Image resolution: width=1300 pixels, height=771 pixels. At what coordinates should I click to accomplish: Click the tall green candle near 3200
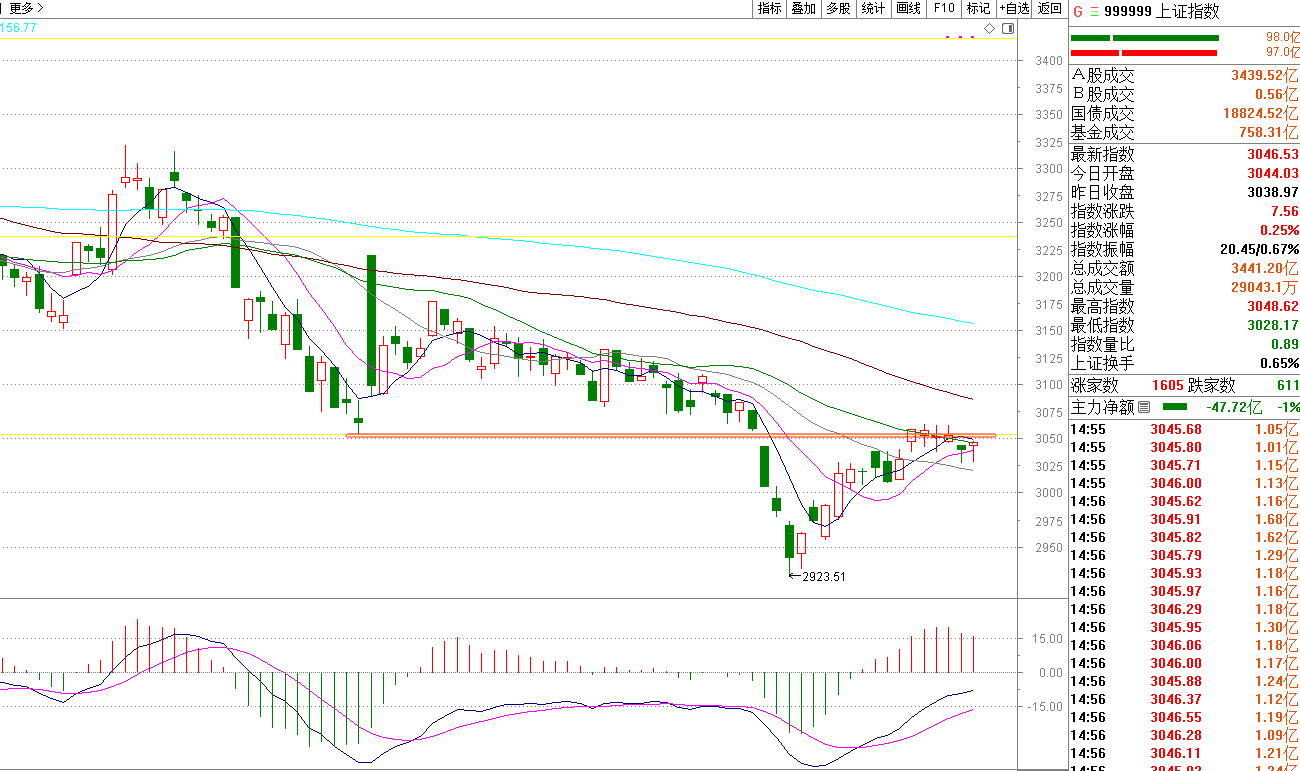pyautogui.click(x=371, y=320)
